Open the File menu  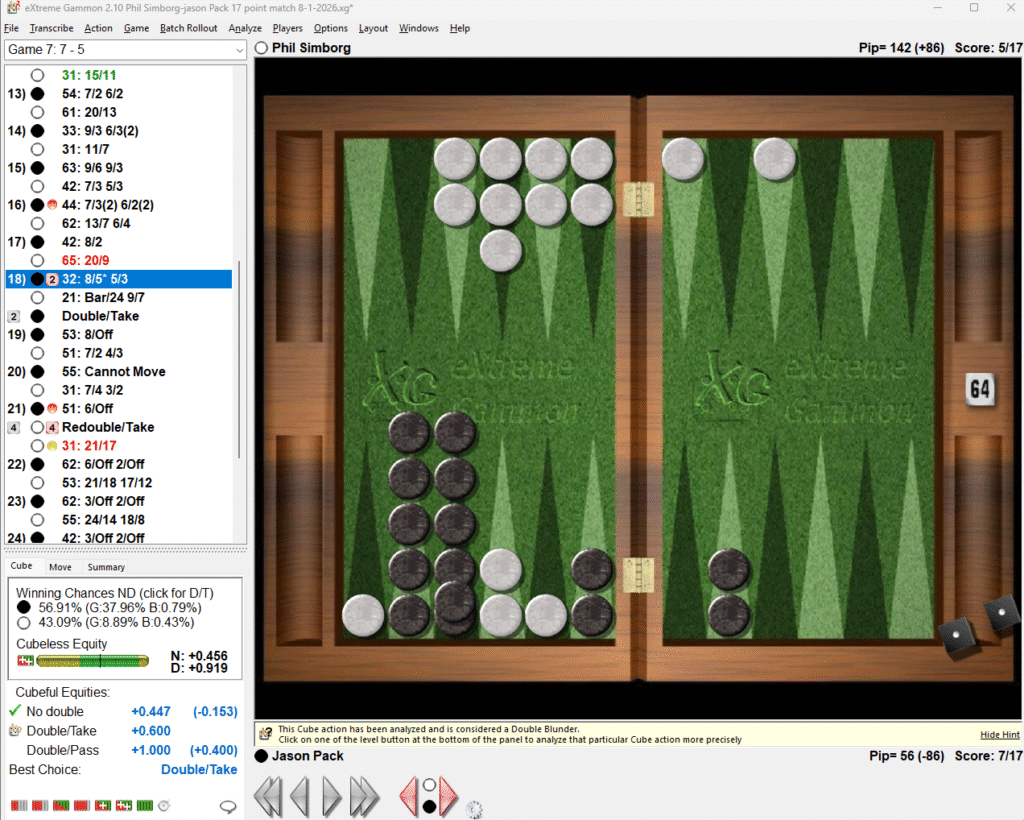click(11, 28)
